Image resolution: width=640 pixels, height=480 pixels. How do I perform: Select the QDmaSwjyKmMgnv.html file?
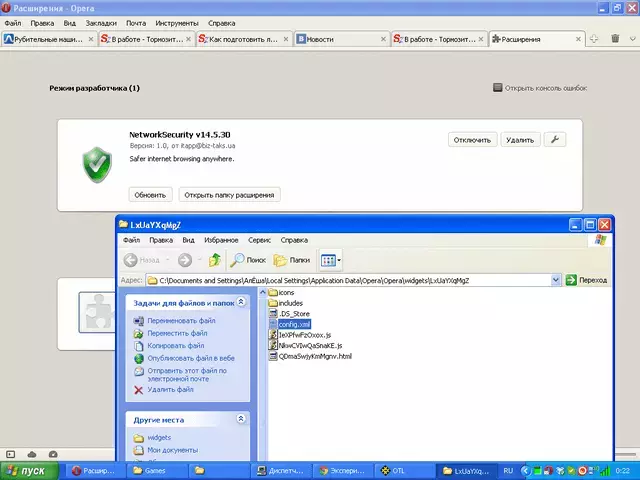[x=310, y=356]
